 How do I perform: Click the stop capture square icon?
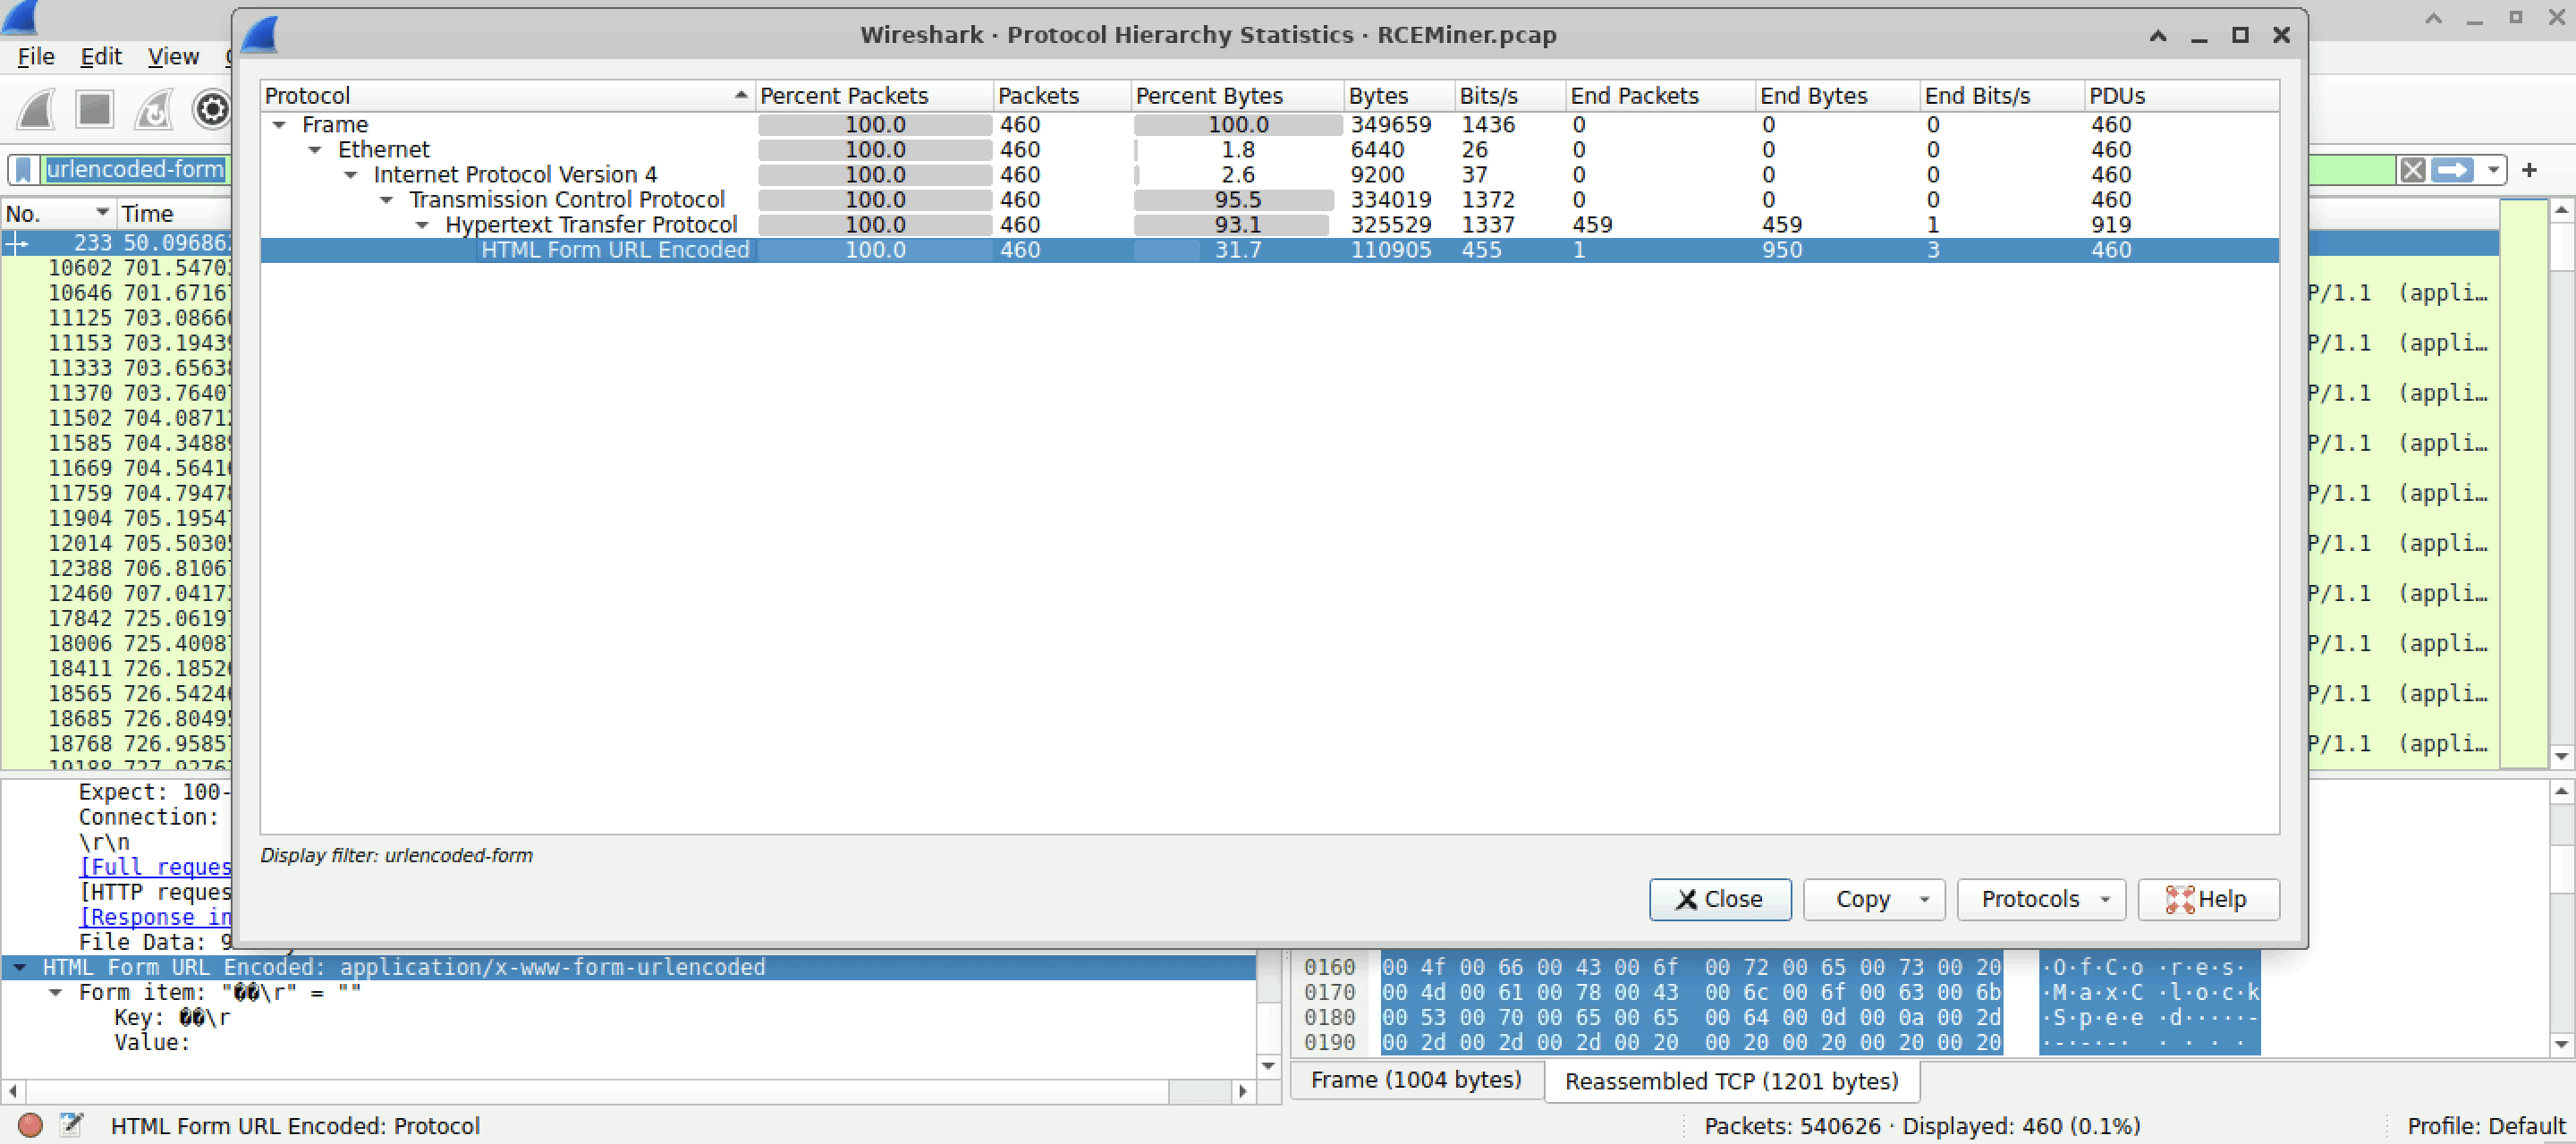click(95, 110)
